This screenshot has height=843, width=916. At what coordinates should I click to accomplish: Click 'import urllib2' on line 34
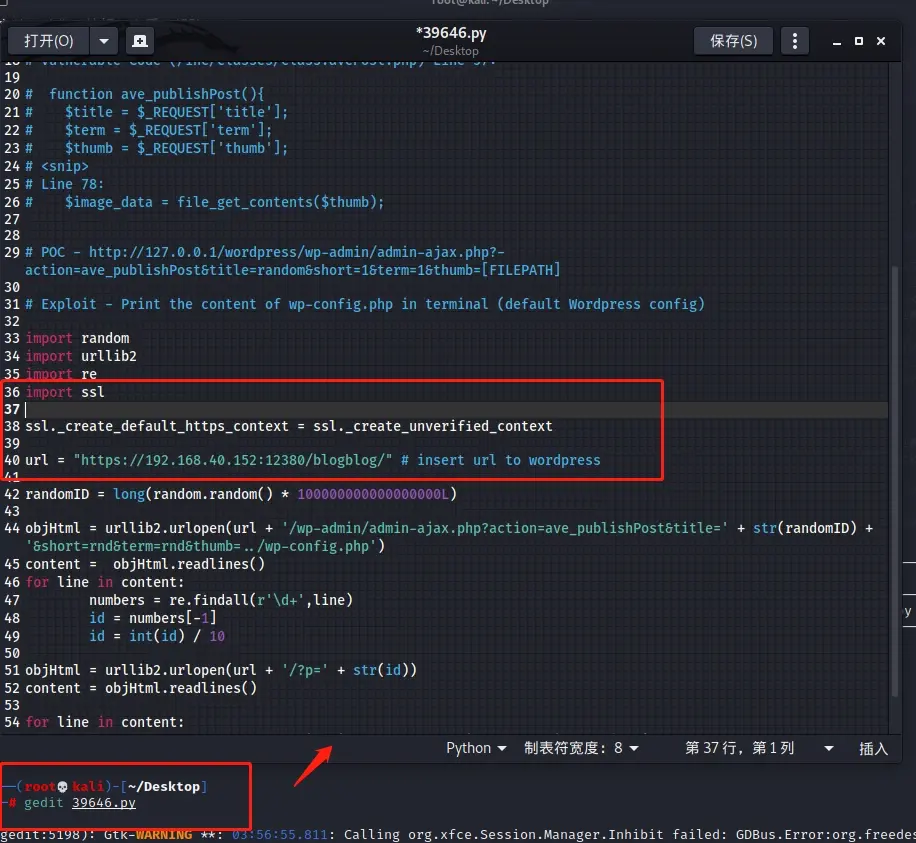point(81,356)
